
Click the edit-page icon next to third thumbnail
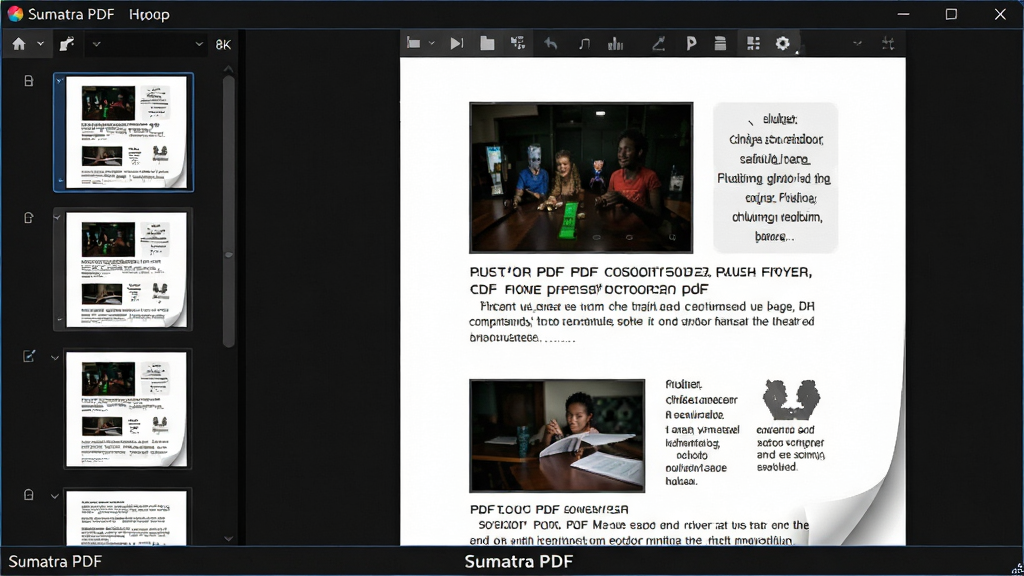29,356
